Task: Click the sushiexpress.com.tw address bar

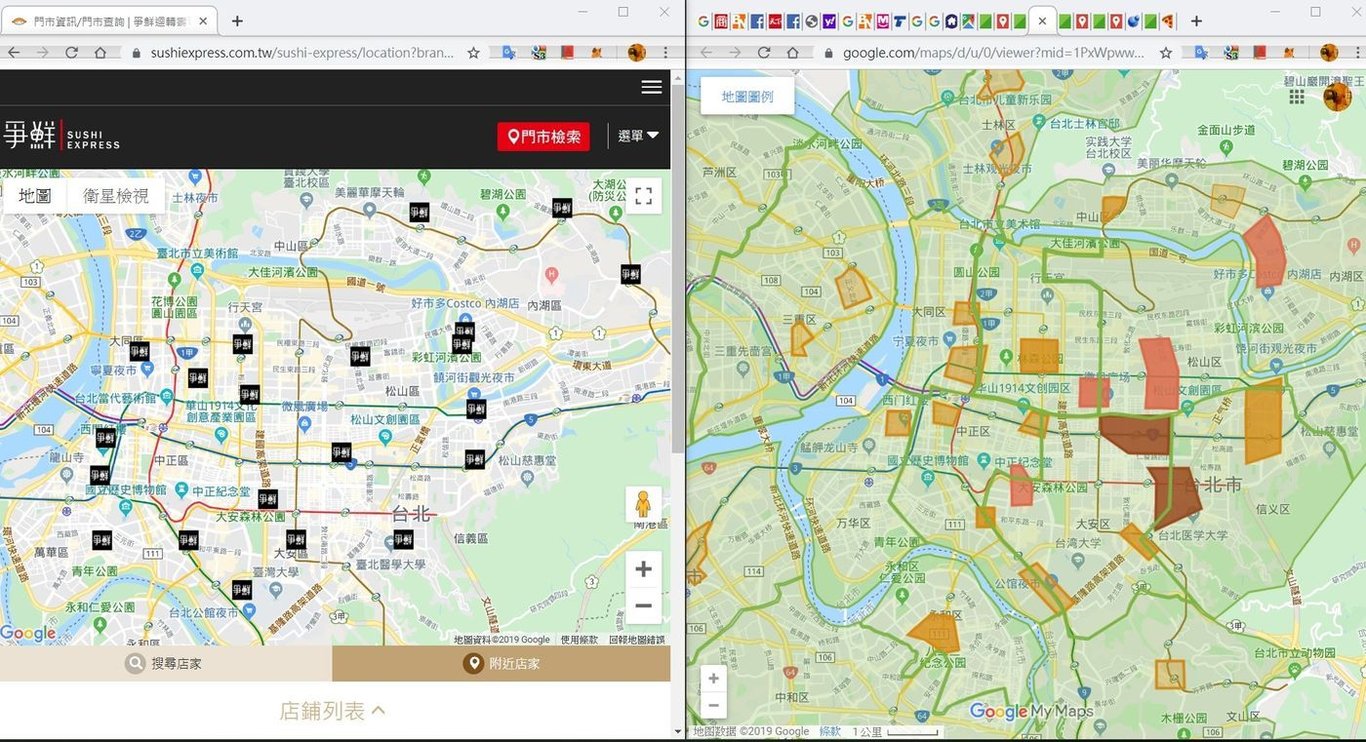Action: click(x=302, y=52)
